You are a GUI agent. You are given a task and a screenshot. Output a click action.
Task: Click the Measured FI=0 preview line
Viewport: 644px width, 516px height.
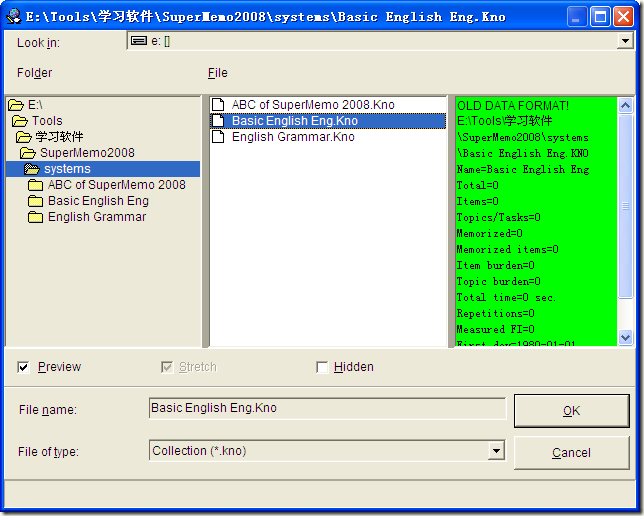click(x=496, y=329)
